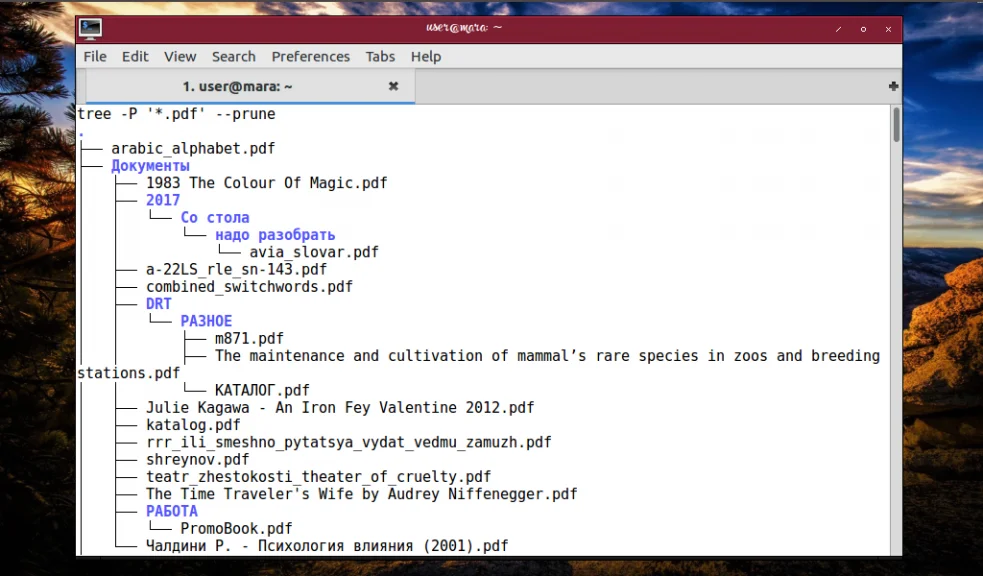Open the Help menu

click(x=426, y=57)
